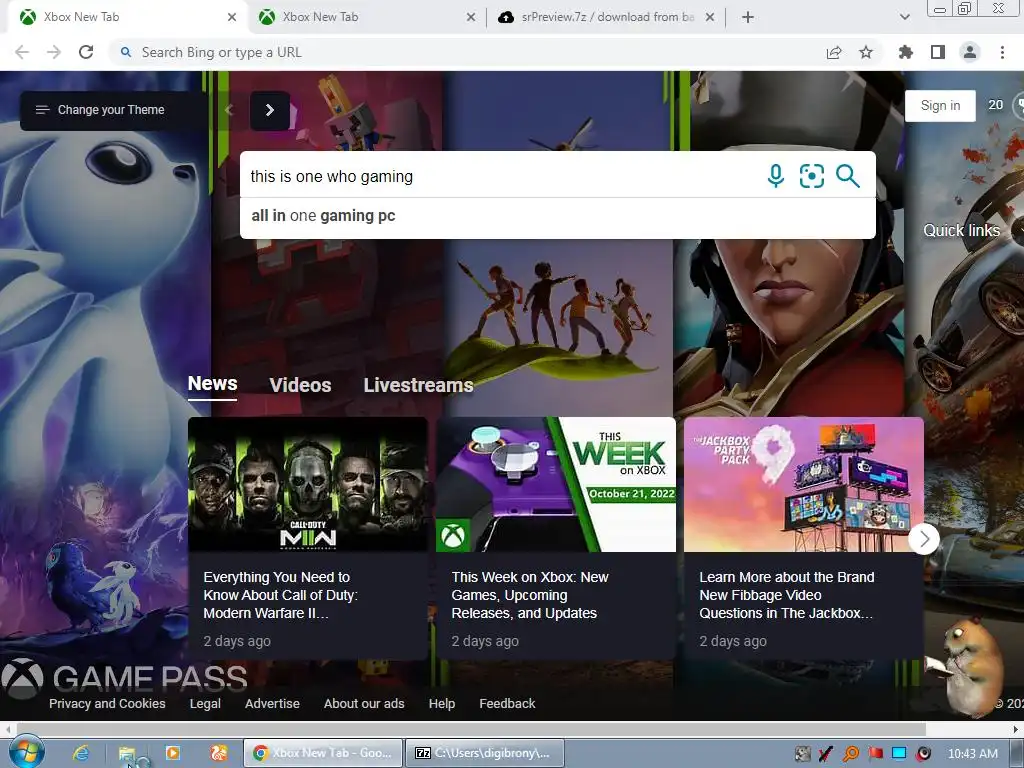Screen dimensions: 1024x768
Task: Expand the Quick links section
Action: pyautogui.click(x=961, y=231)
